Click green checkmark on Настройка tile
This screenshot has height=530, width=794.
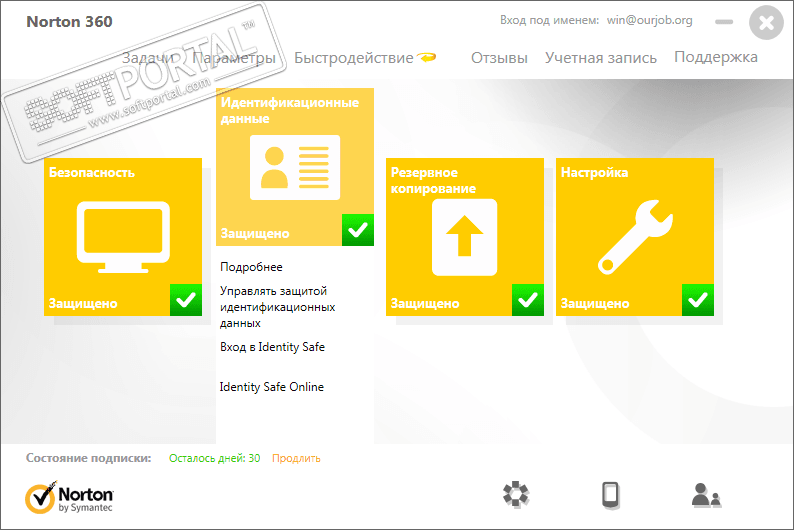698,300
